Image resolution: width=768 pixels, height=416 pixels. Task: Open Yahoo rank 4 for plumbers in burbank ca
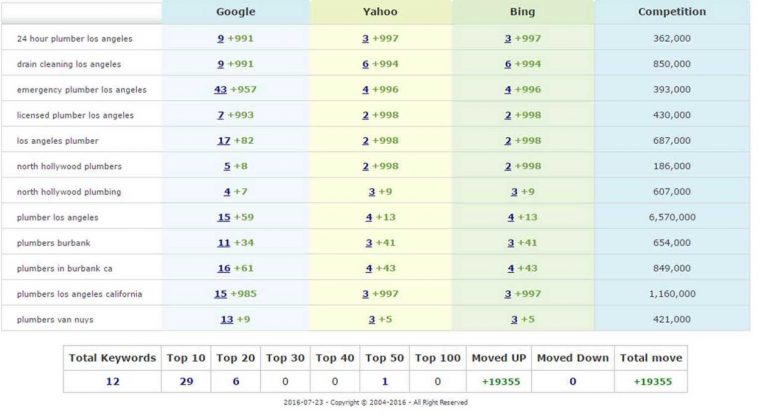[x=368, y=268]
